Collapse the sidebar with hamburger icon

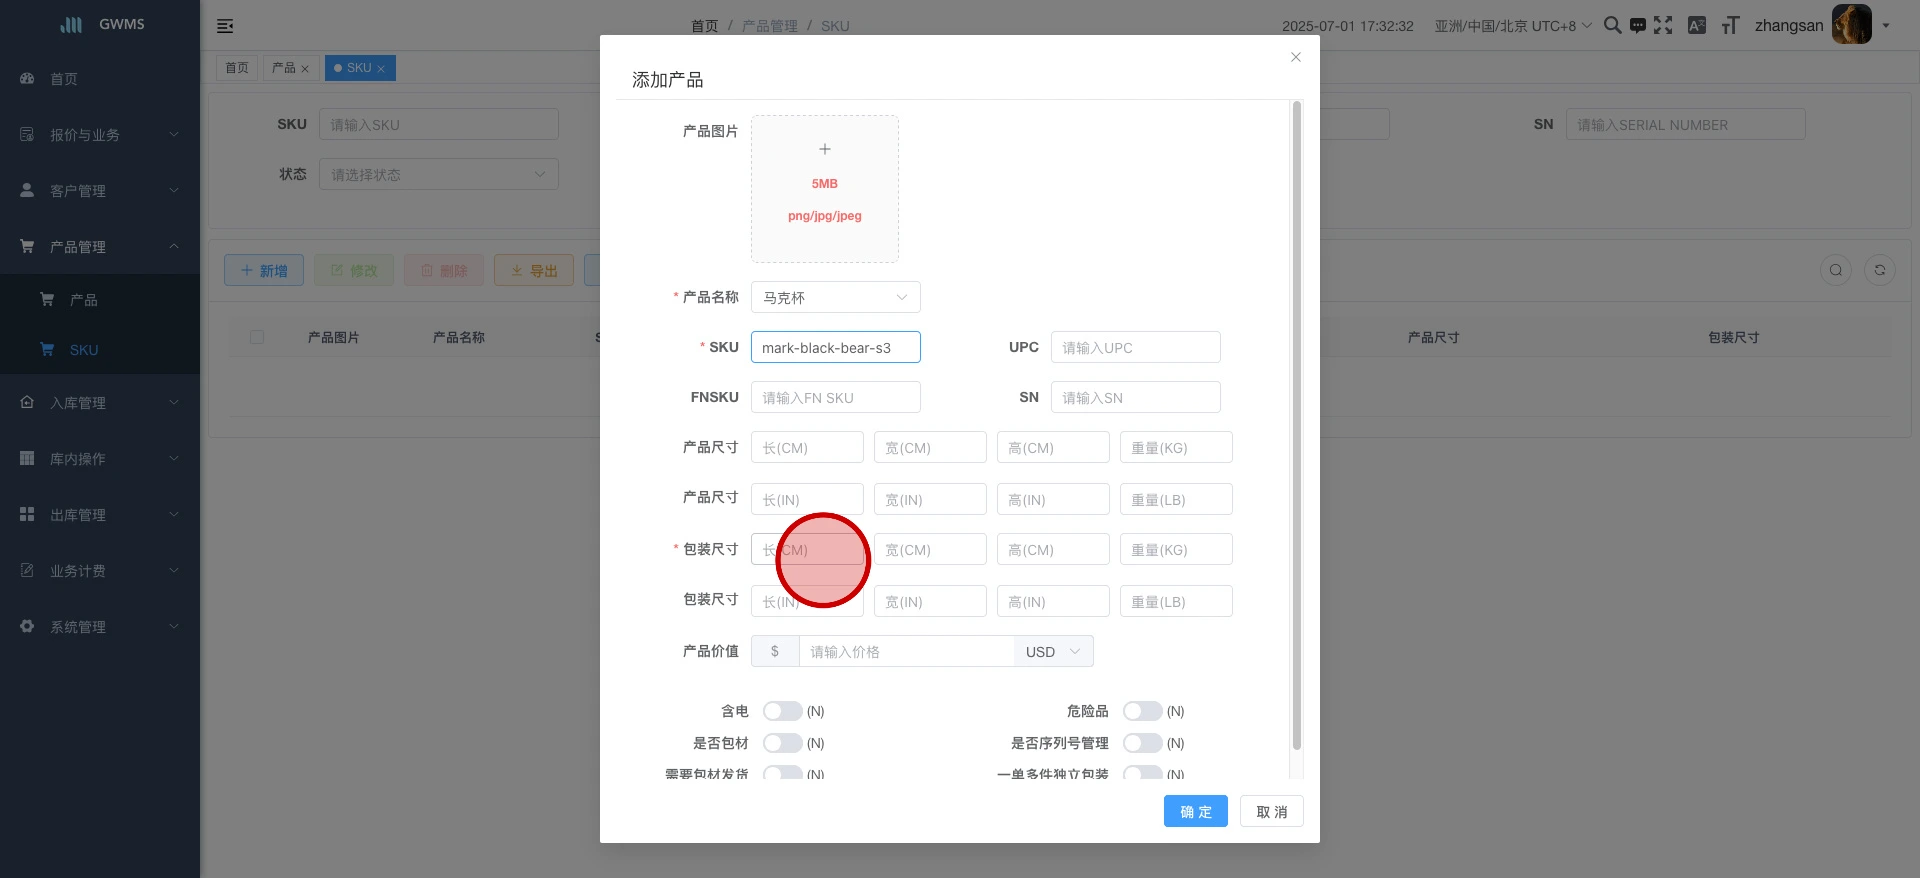point(225,26)
